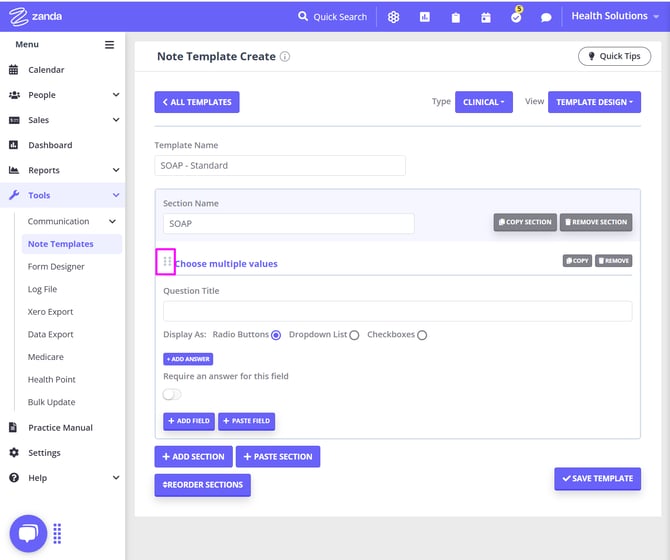Open the Clinical type dropdown
Screen dimensions: 670x560
484,102
